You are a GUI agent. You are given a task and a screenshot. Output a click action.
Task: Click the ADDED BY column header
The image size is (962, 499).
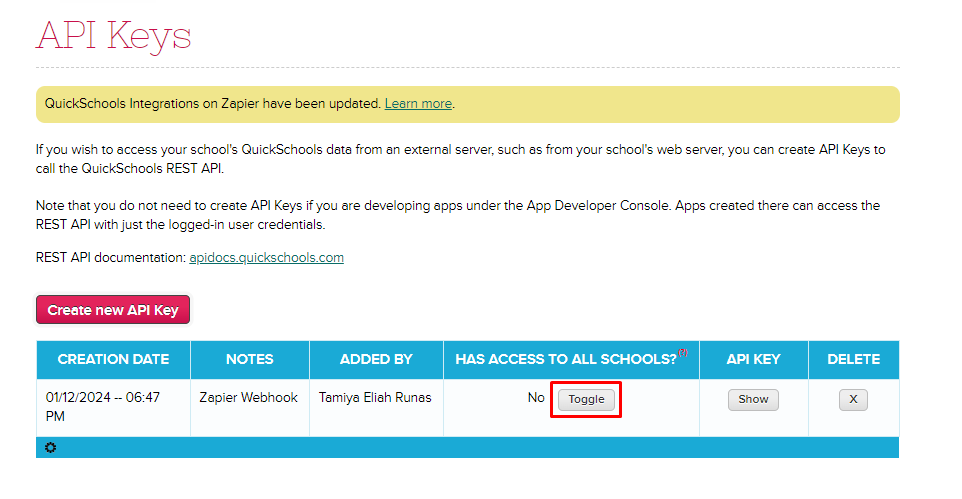(376, 360)
